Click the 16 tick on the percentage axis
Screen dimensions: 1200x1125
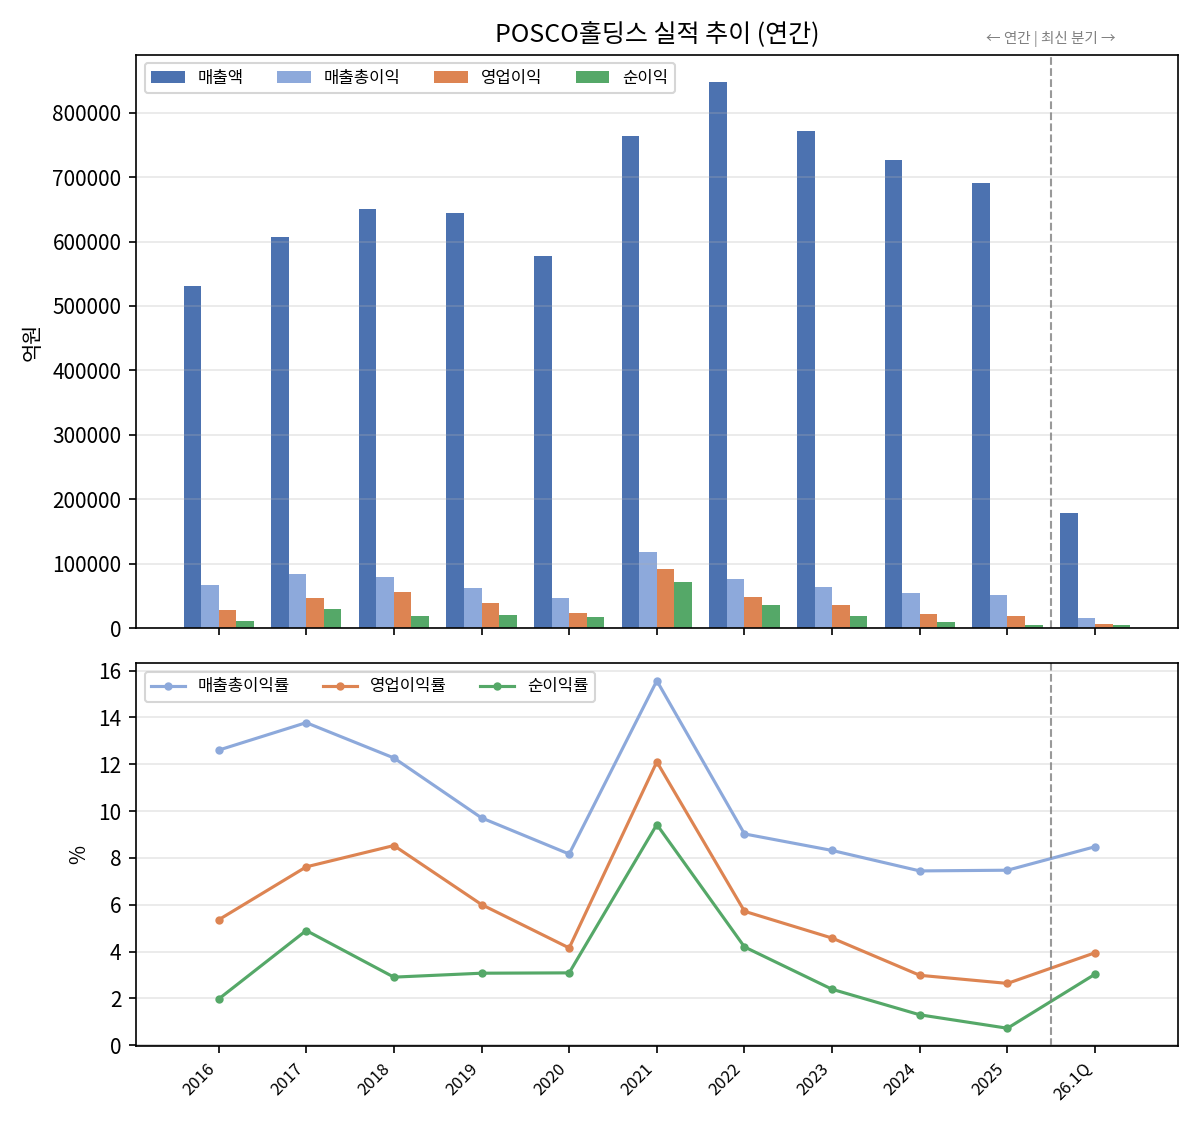[x=110, y=671]
